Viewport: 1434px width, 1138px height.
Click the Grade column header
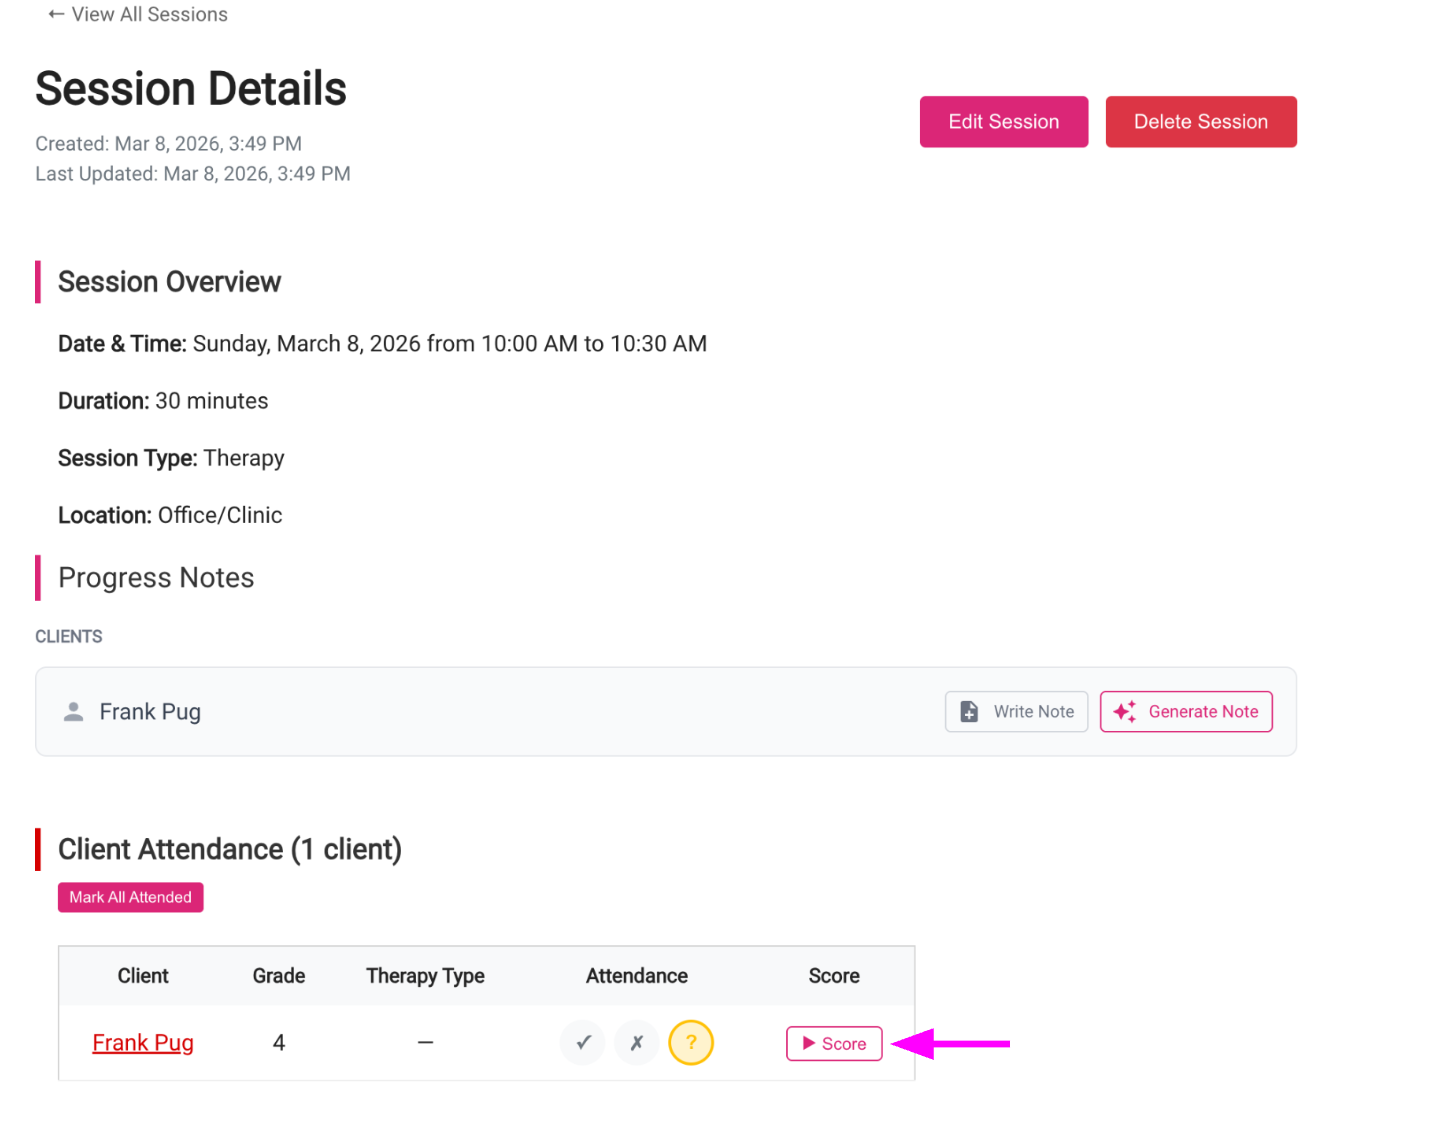point(278,975)
